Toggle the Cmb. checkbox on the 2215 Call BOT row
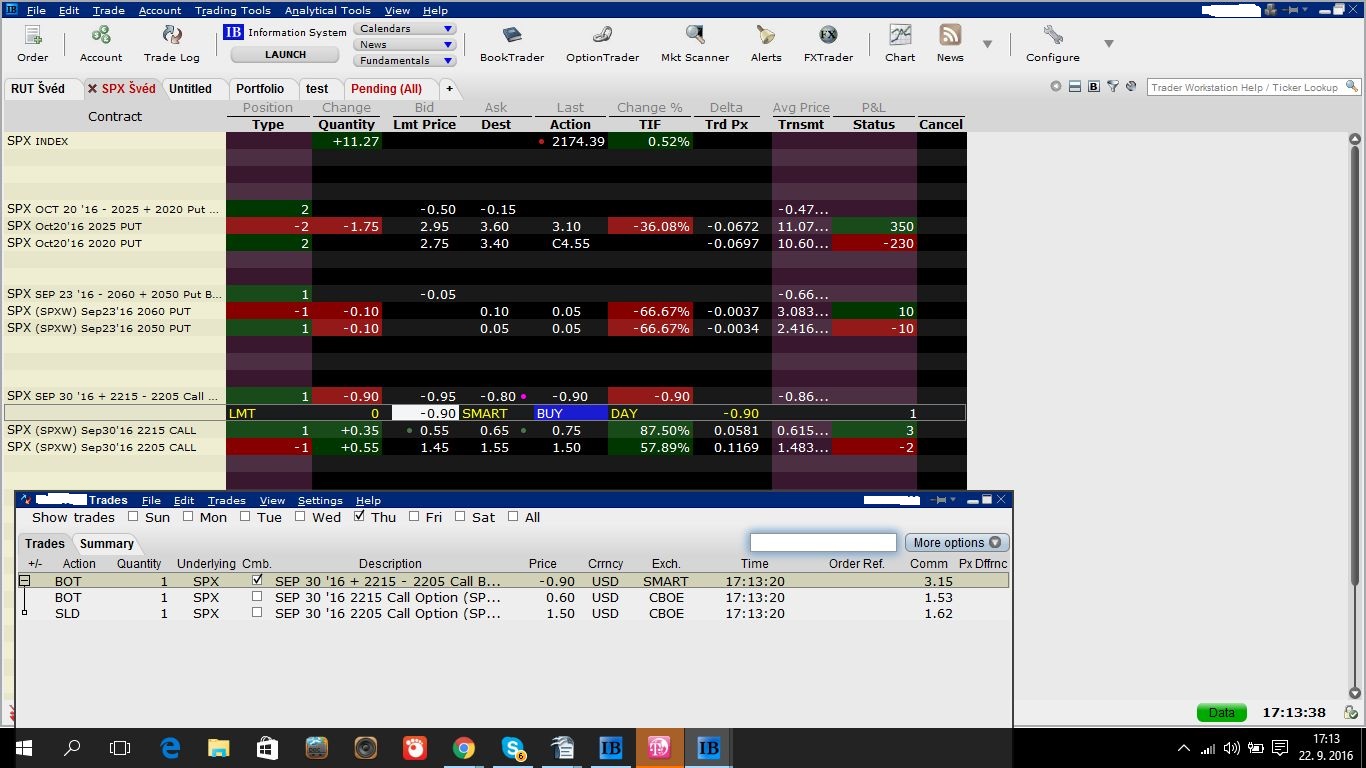Screen dimensions: 1366x768 [257, 596]
